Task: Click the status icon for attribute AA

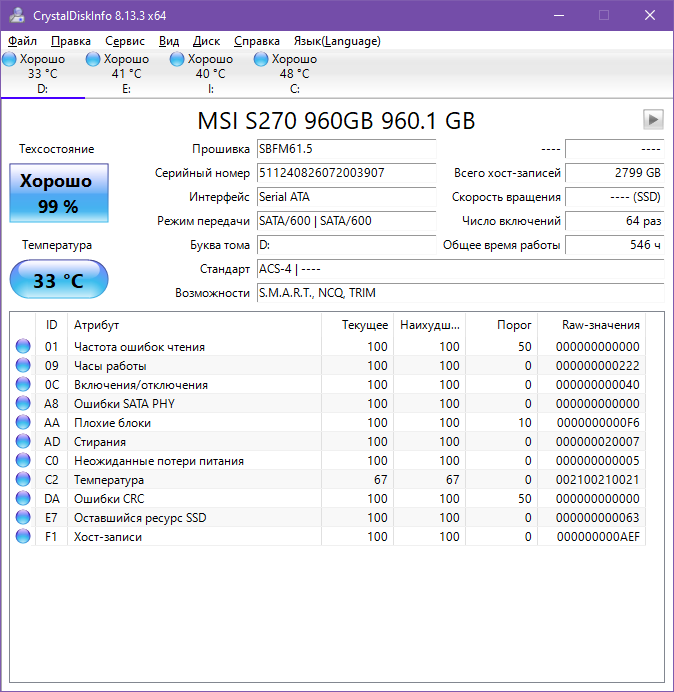Action: point(23,422)
